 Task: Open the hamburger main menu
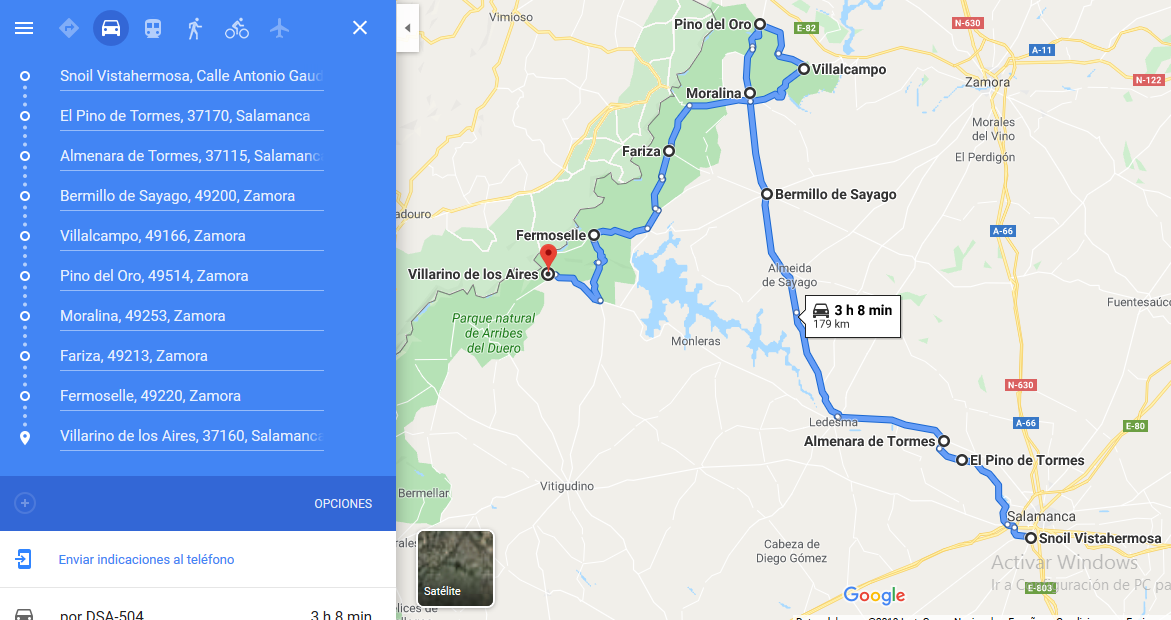24,28
